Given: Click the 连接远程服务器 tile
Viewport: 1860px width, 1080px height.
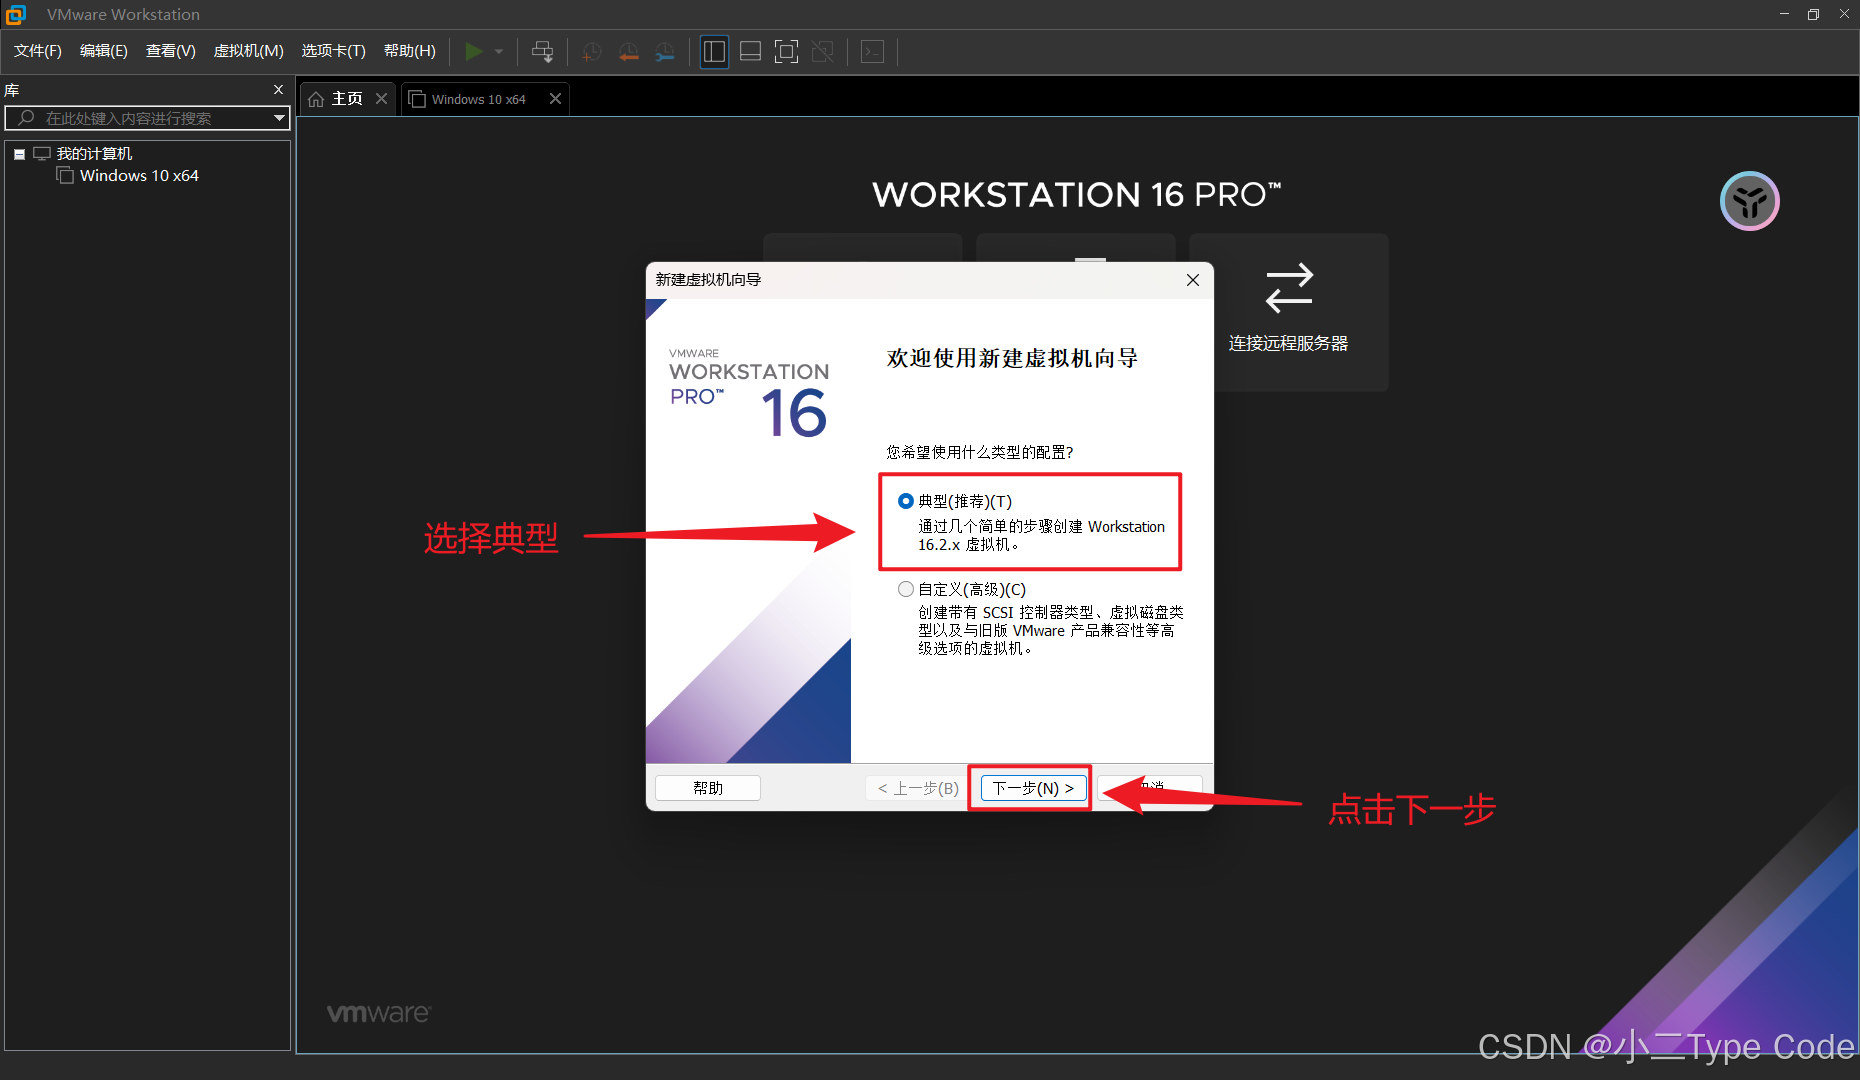Looking at the screenshot, I should [x=1288, y=311].
